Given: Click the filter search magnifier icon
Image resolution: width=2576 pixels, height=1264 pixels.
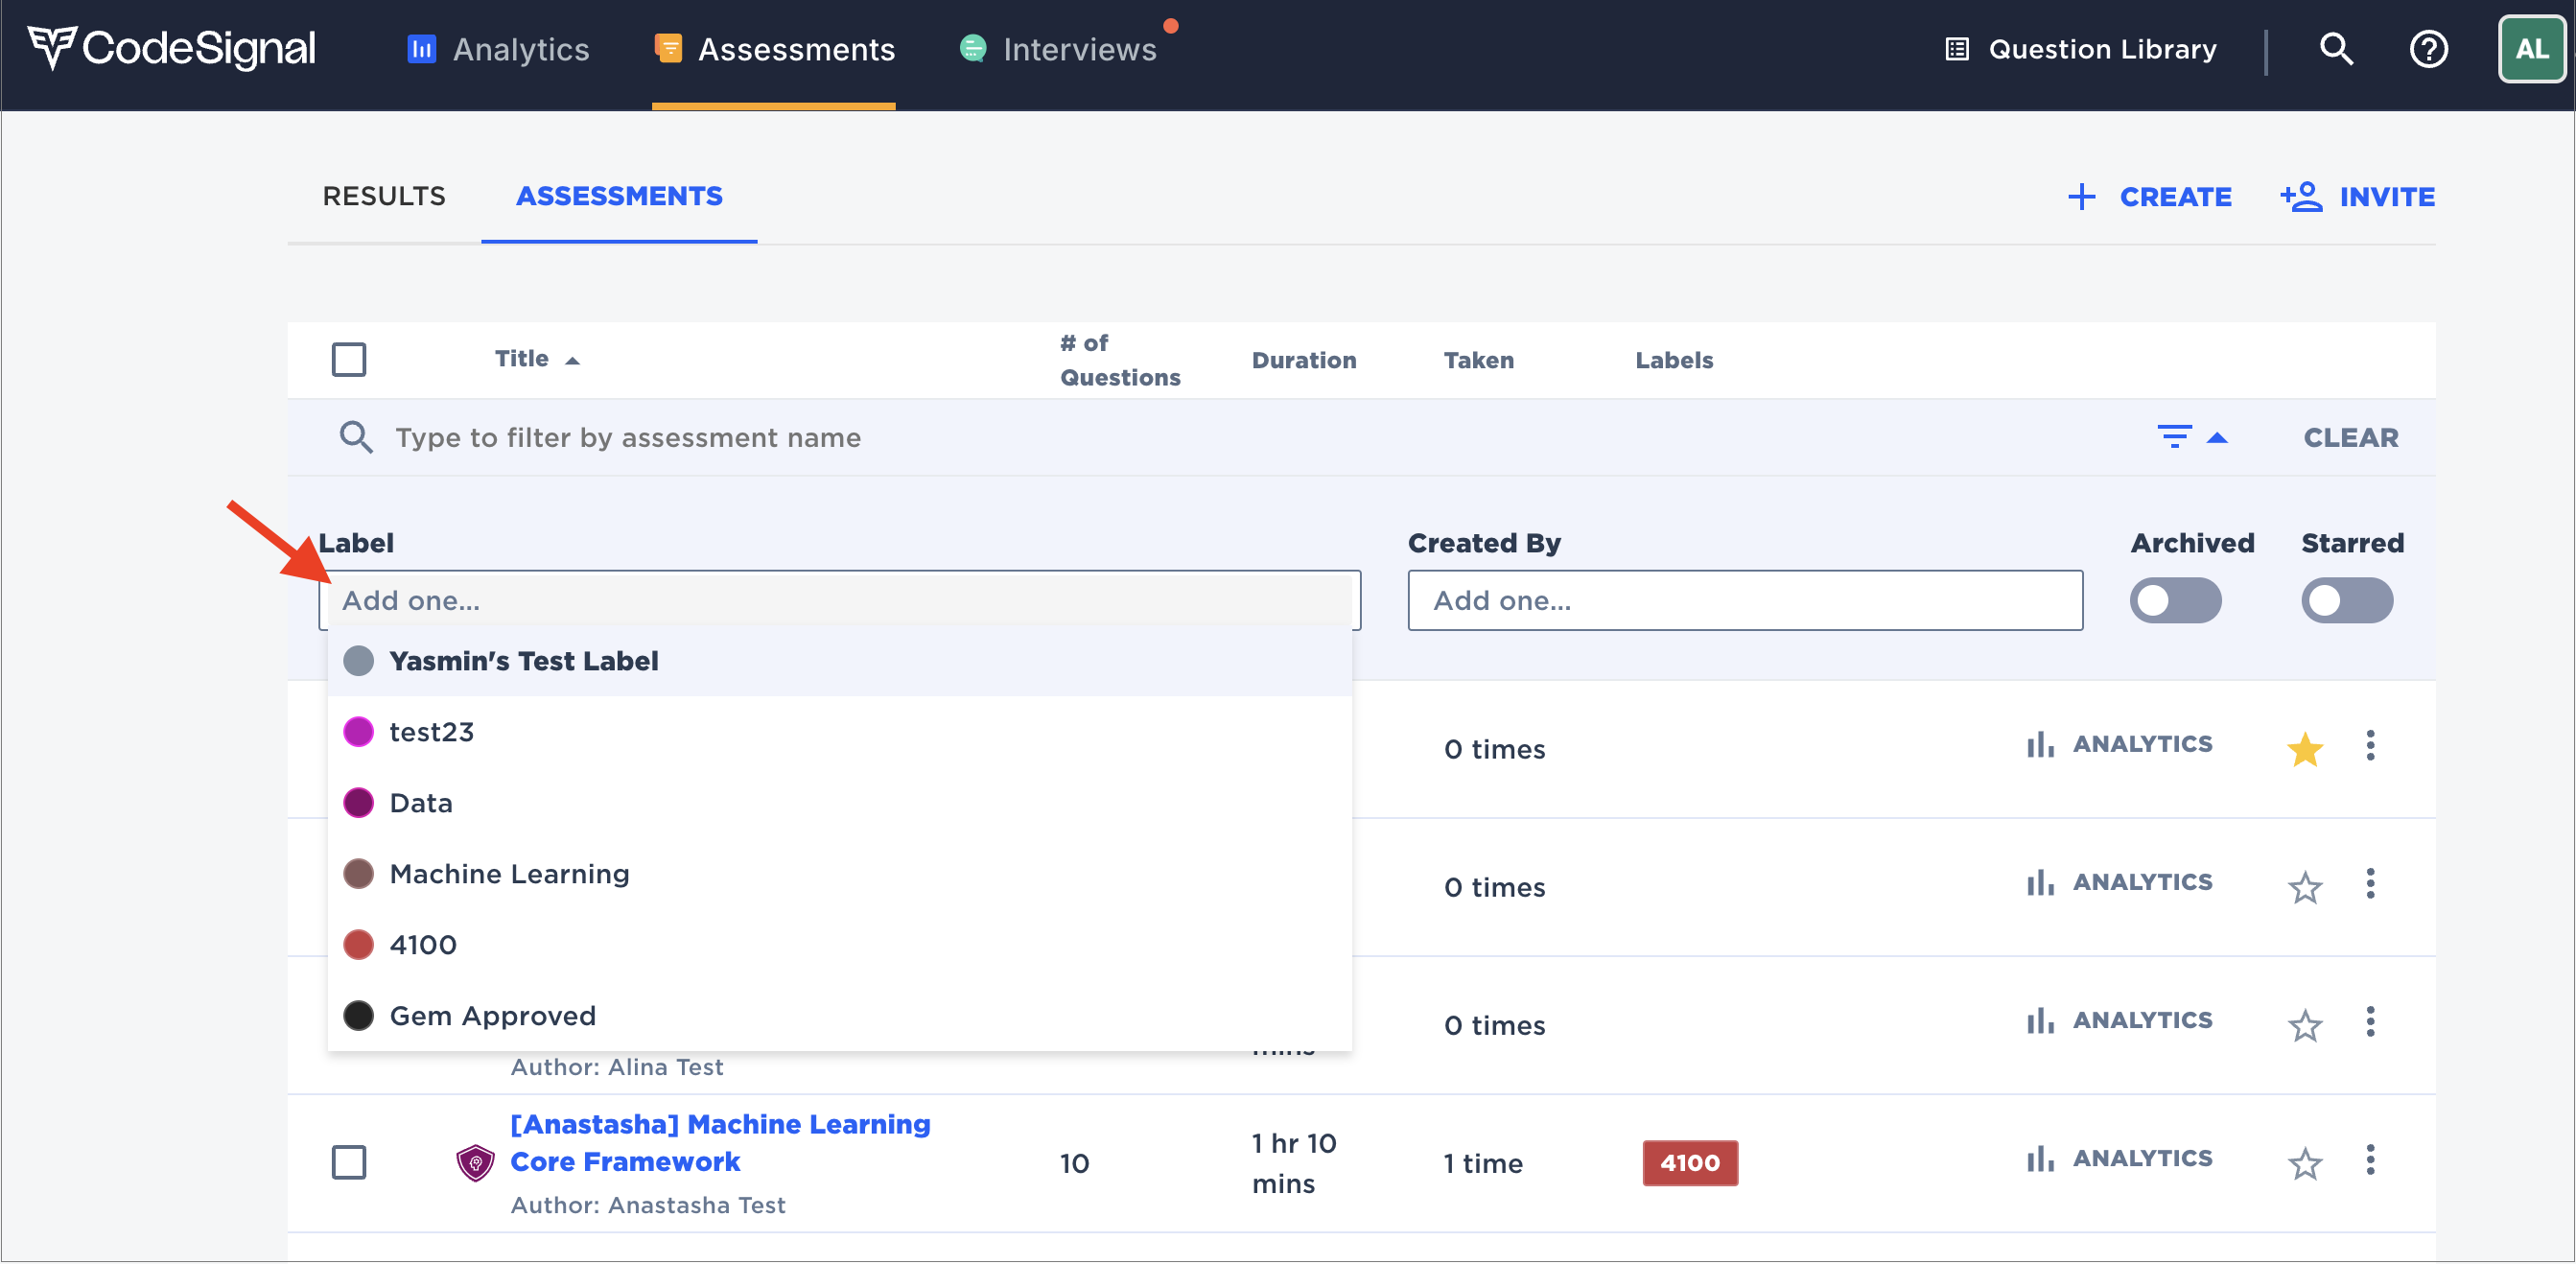Looking at the screenshot, I should 356,437.
